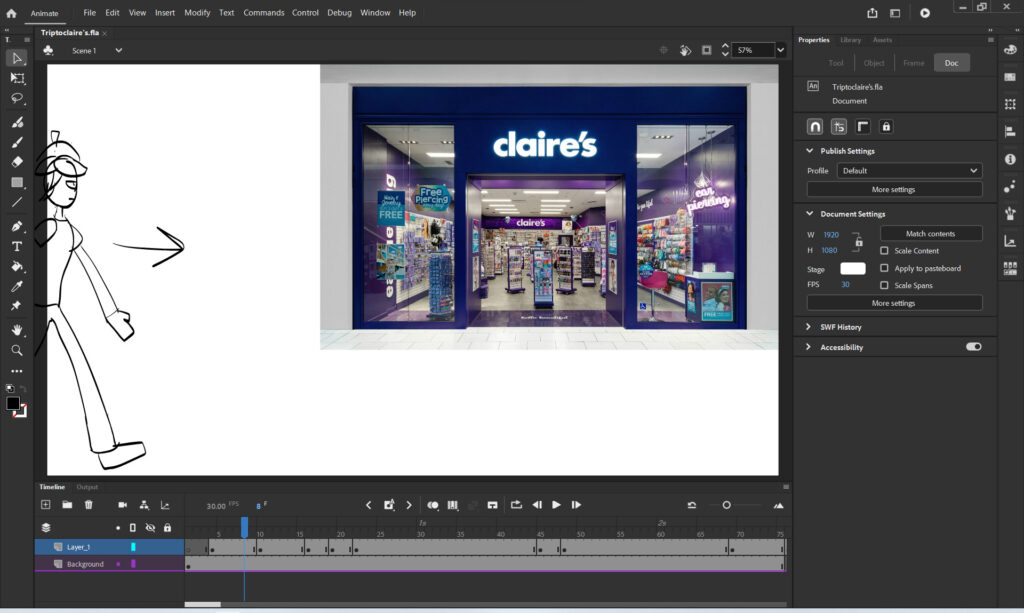The image size is (1024, 613).
Task: Switch to the Assets tab
Action: click(x=882, y=40)
